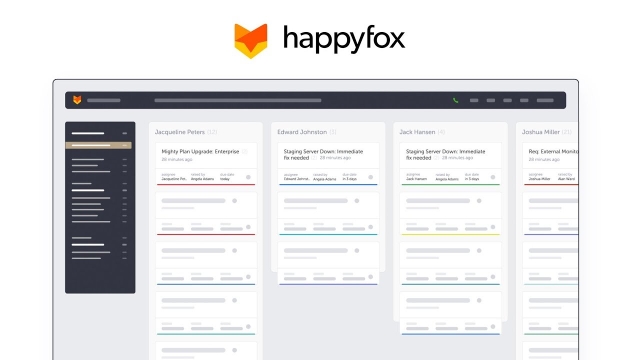Viewport: 640px width, 360px height.
Task: Click the '(21)' count beside Joshua Miller
Action: point(567,132)
